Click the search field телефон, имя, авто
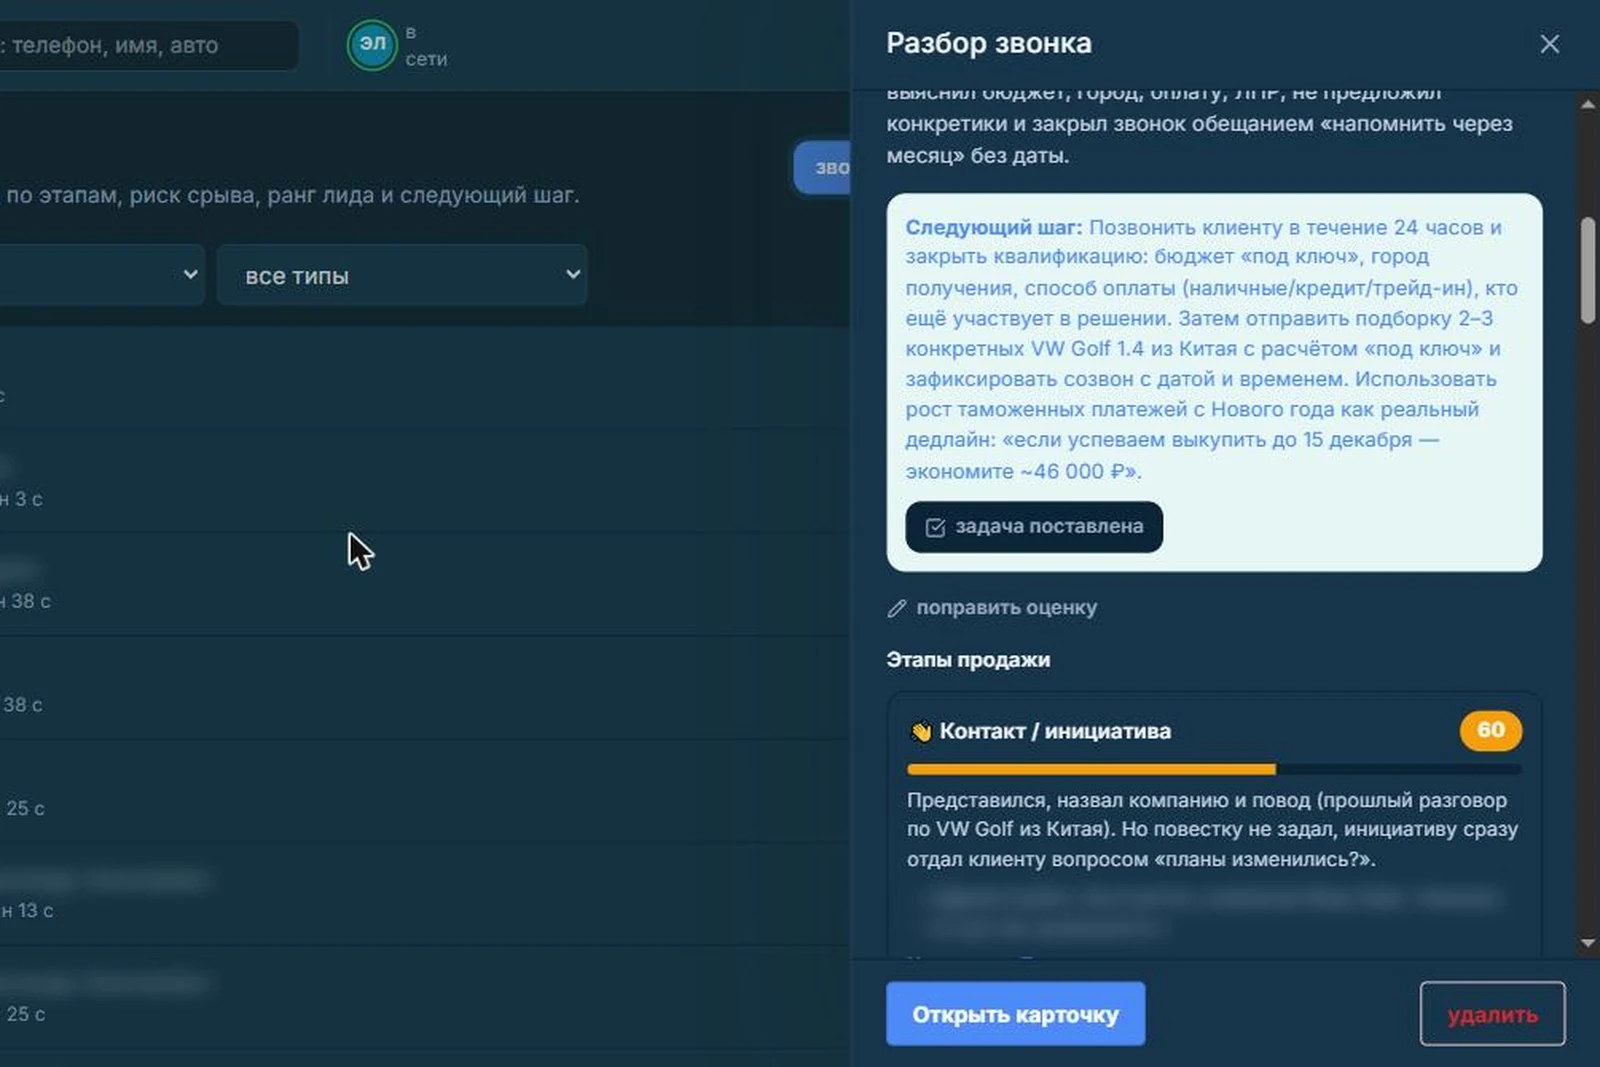Image resolution: width=1600 pixels, height=1067 pixels. (x=149, y=45)
